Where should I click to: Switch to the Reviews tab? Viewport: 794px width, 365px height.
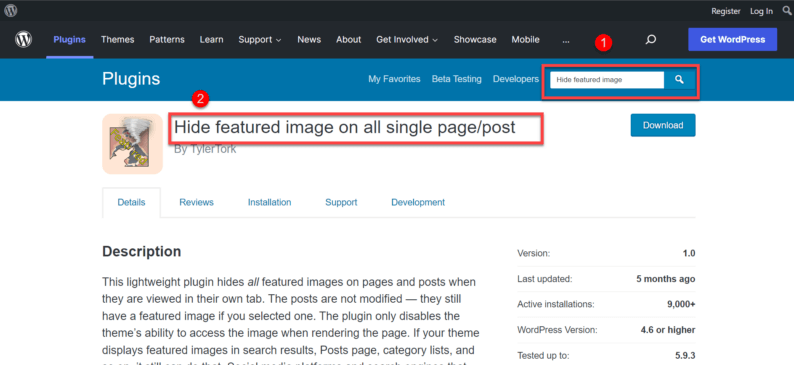pos(196,202)
